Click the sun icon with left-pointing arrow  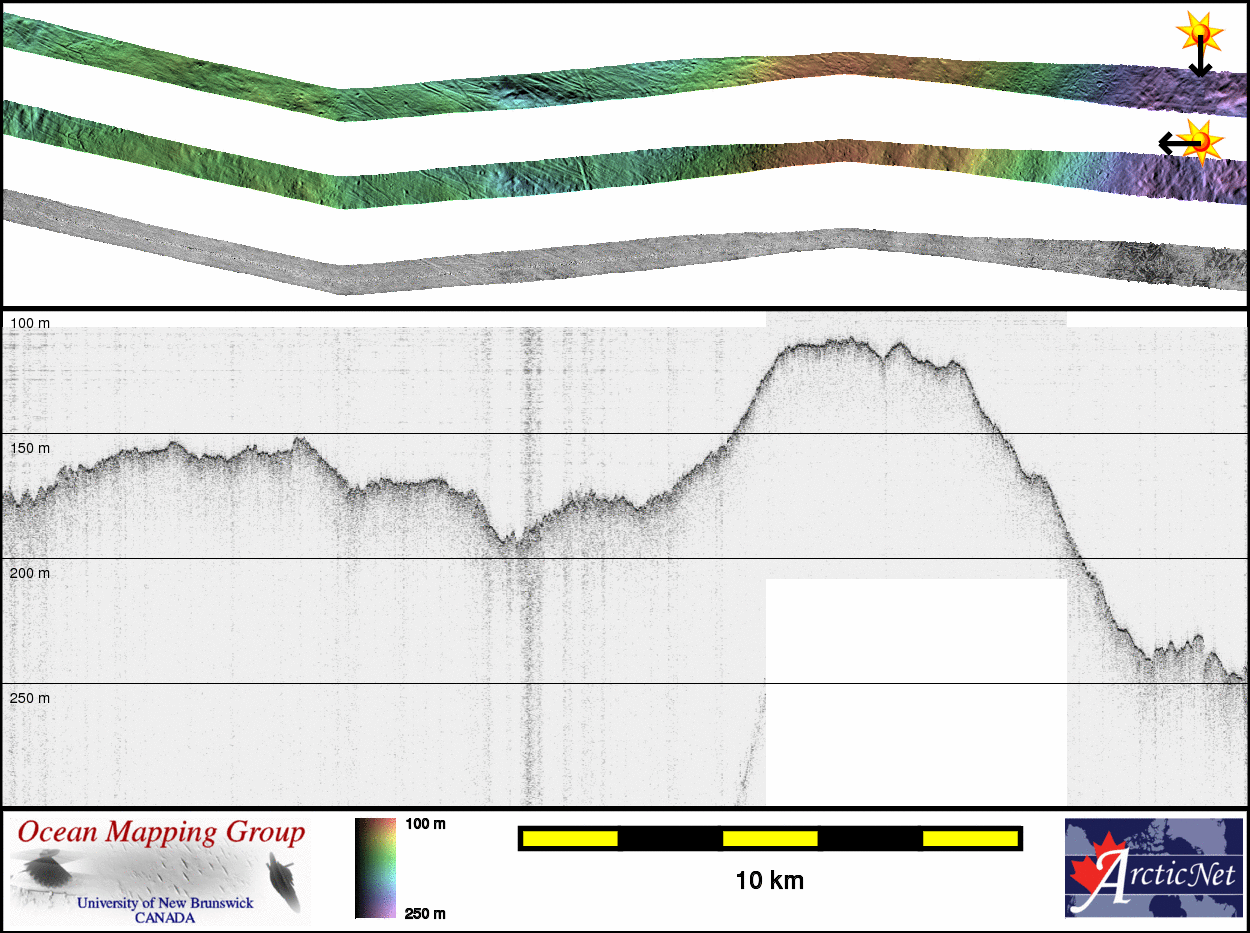tap(1201, 140)
